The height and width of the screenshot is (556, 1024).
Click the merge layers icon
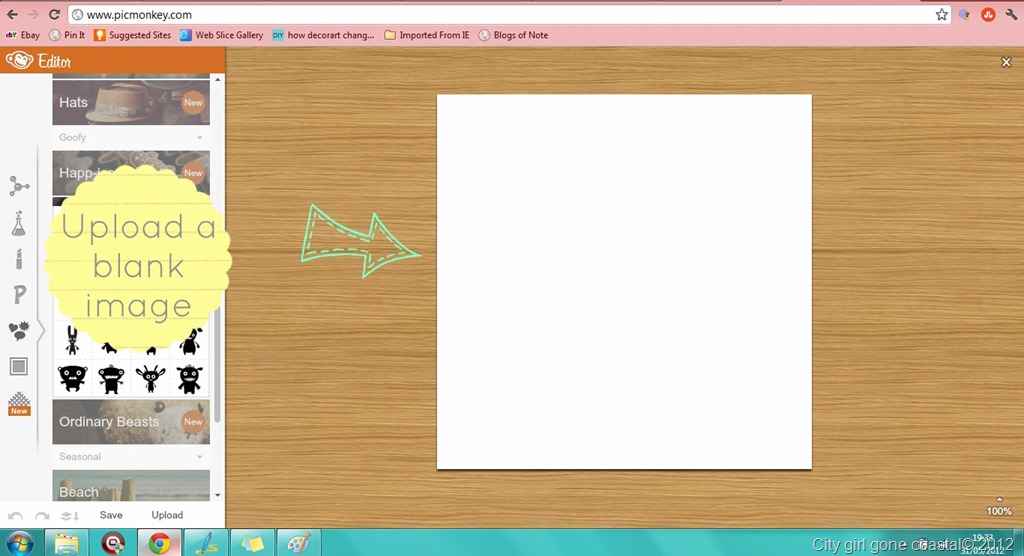[x=70, y=515]
